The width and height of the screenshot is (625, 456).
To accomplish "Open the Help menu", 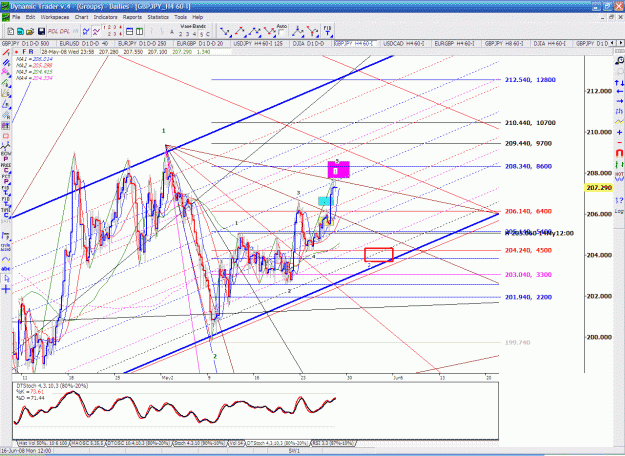I will click(x=198, y=17).
